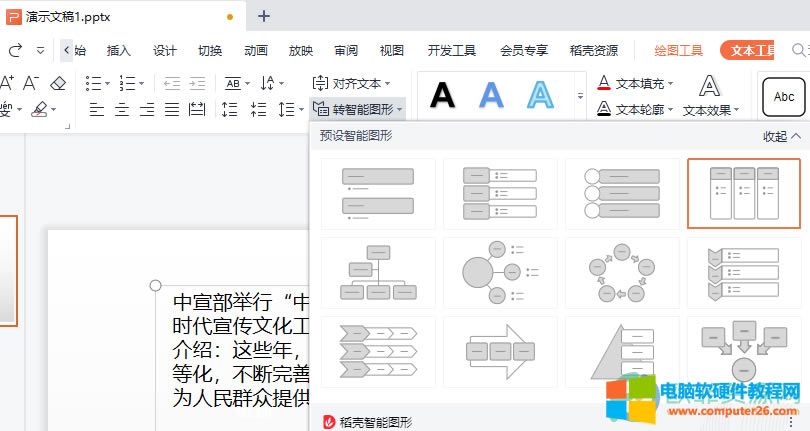Collapse the panel with 收起
The image size is (810, 431).
tap(781, 136)
